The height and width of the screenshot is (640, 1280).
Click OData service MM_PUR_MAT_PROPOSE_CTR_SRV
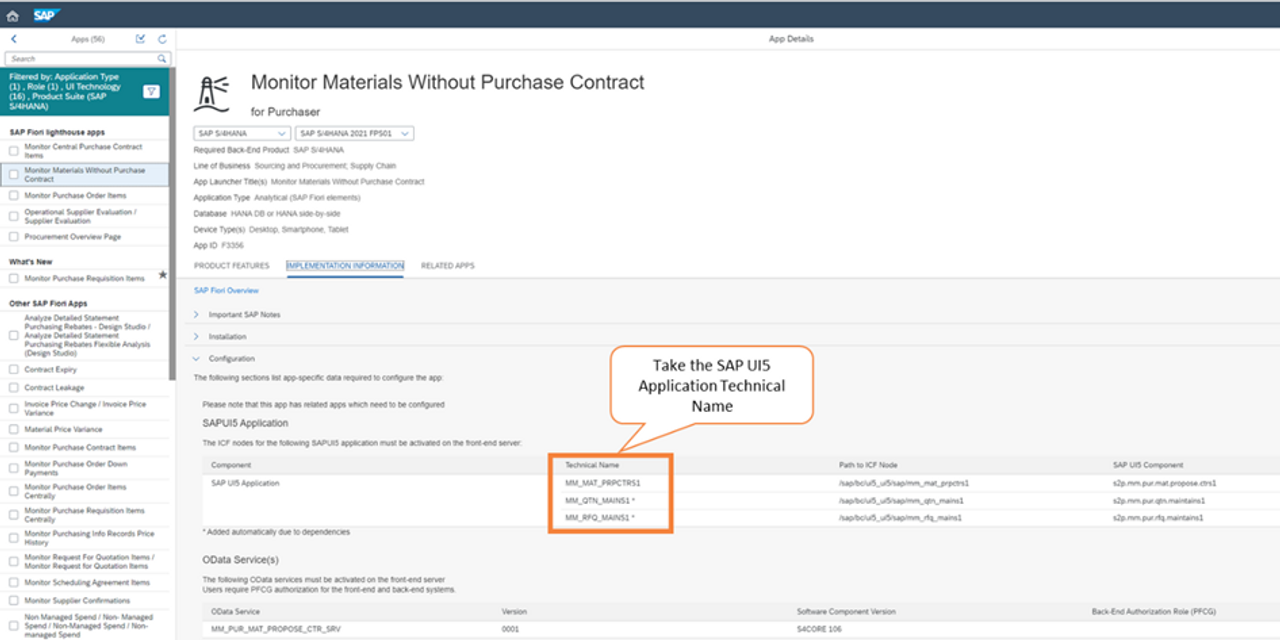[x=274, y=630]
